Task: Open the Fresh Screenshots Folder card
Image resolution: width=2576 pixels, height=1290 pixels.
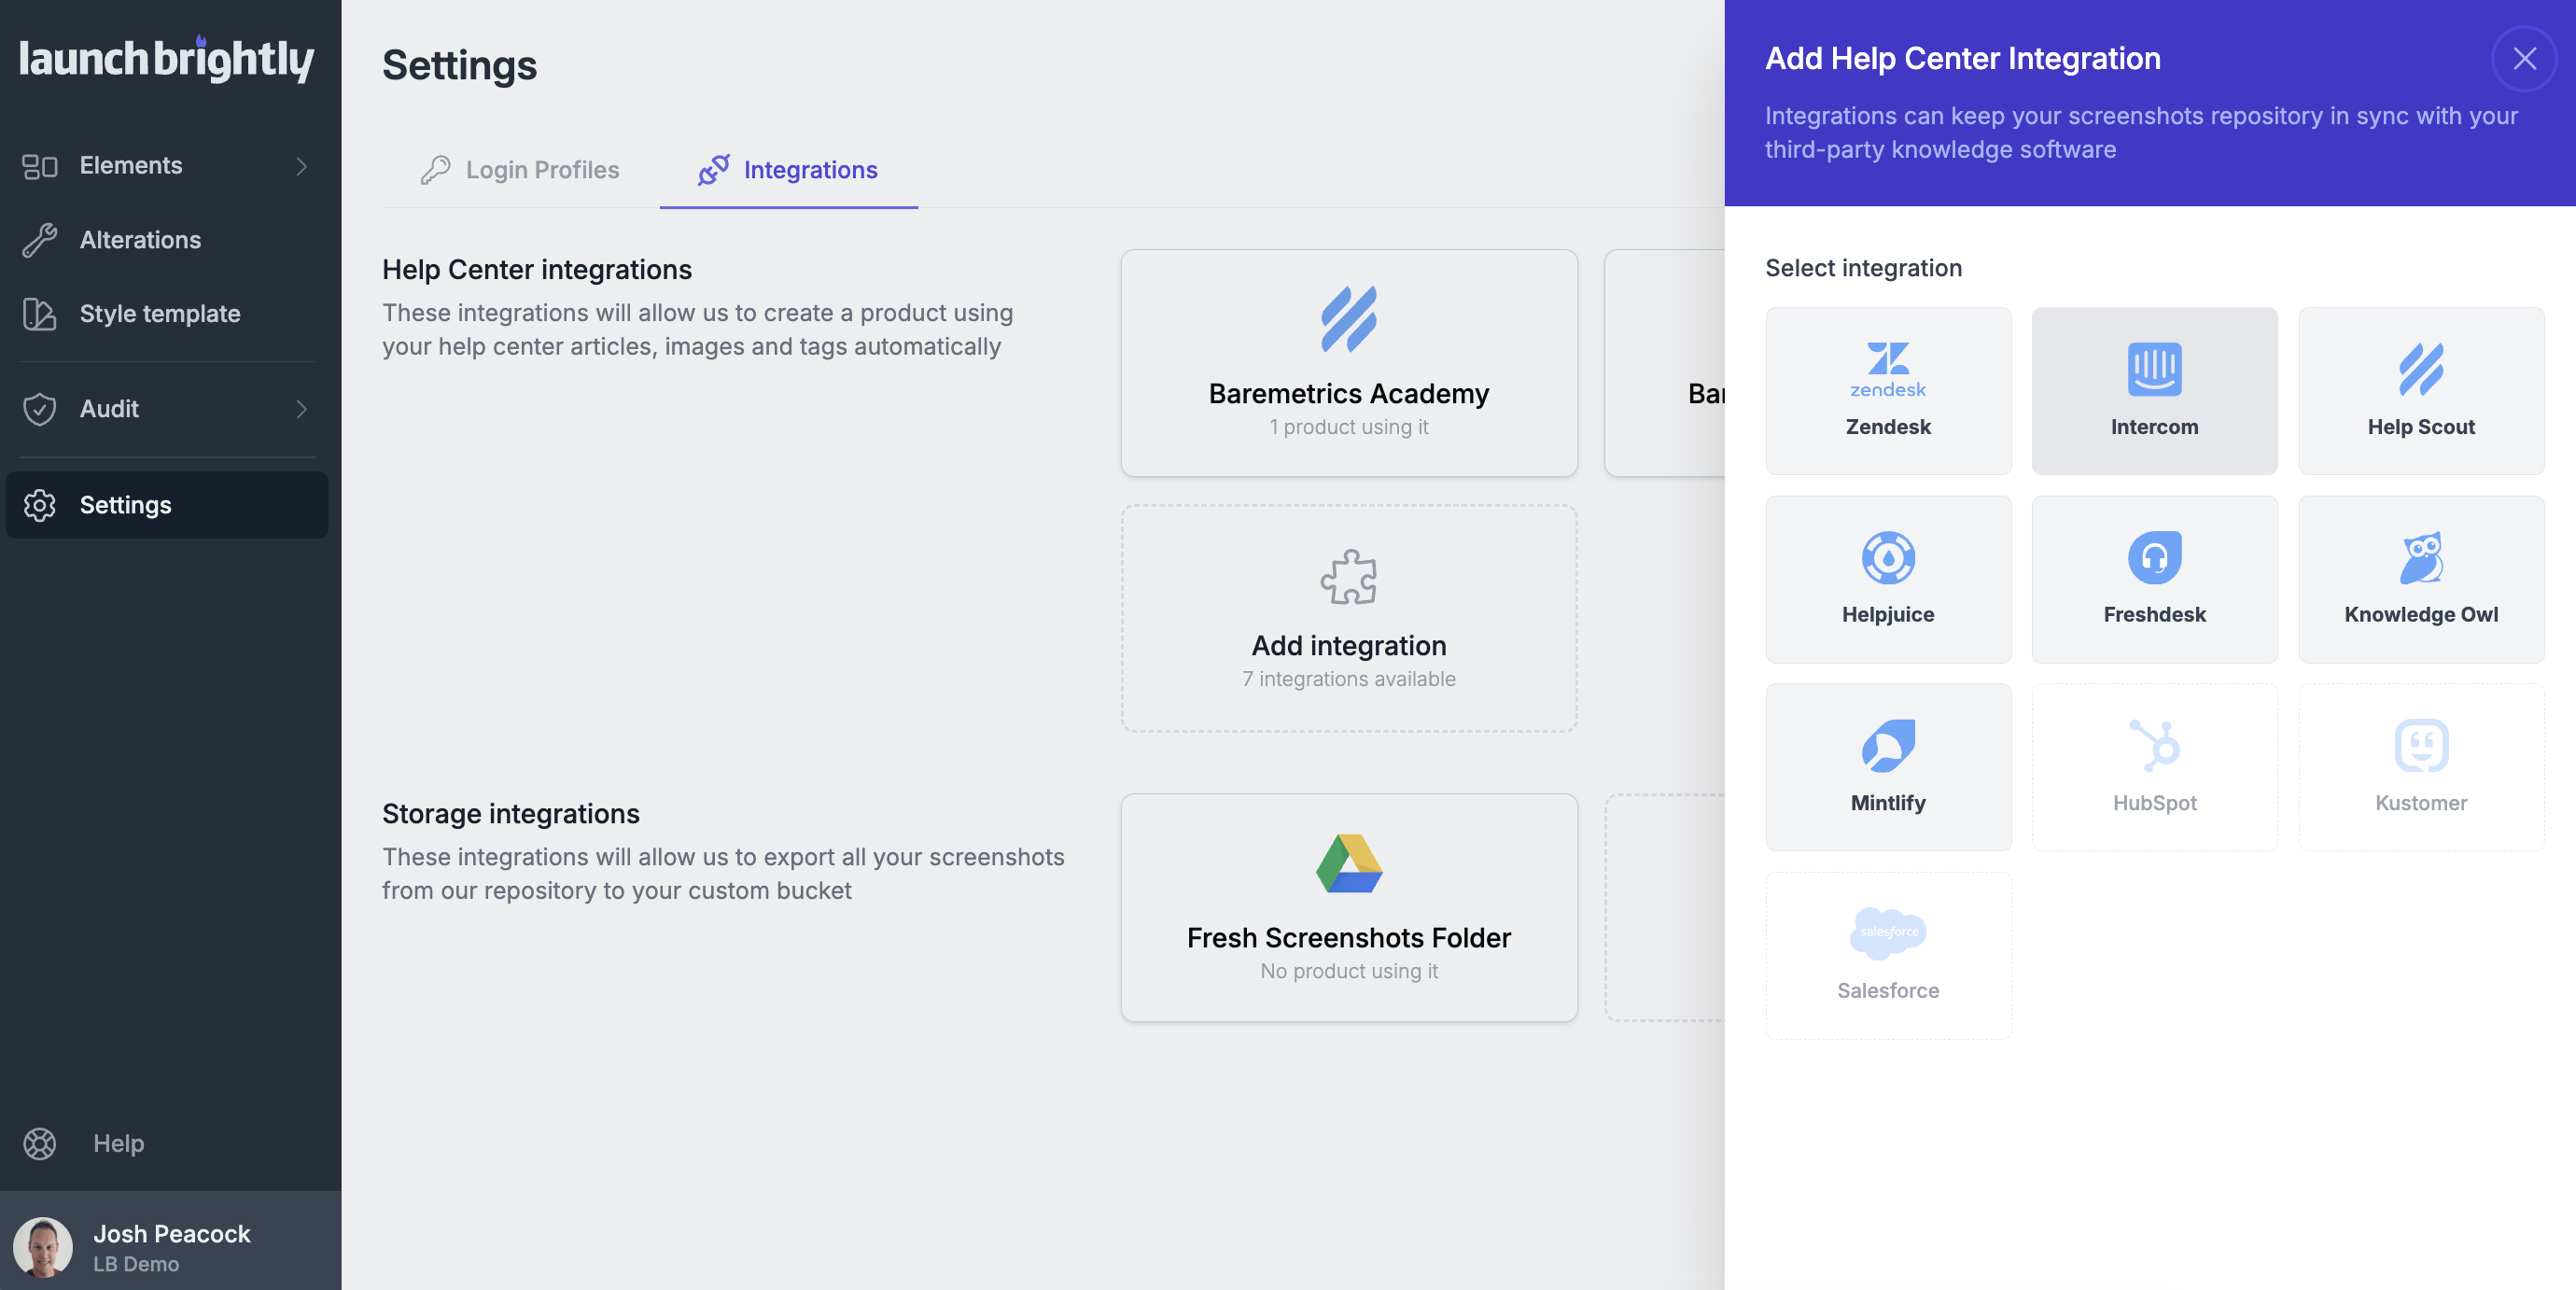Action: pyautogui.click(x=1349, y=907)
